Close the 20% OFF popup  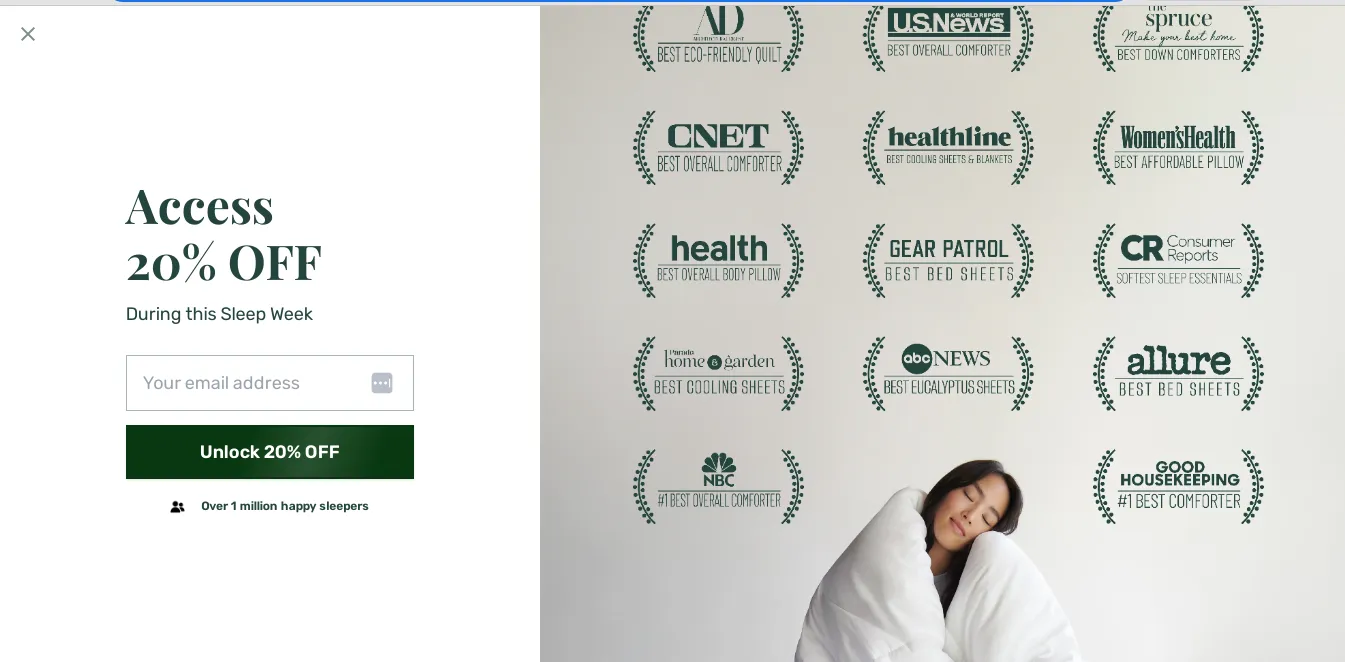(28, 34)
